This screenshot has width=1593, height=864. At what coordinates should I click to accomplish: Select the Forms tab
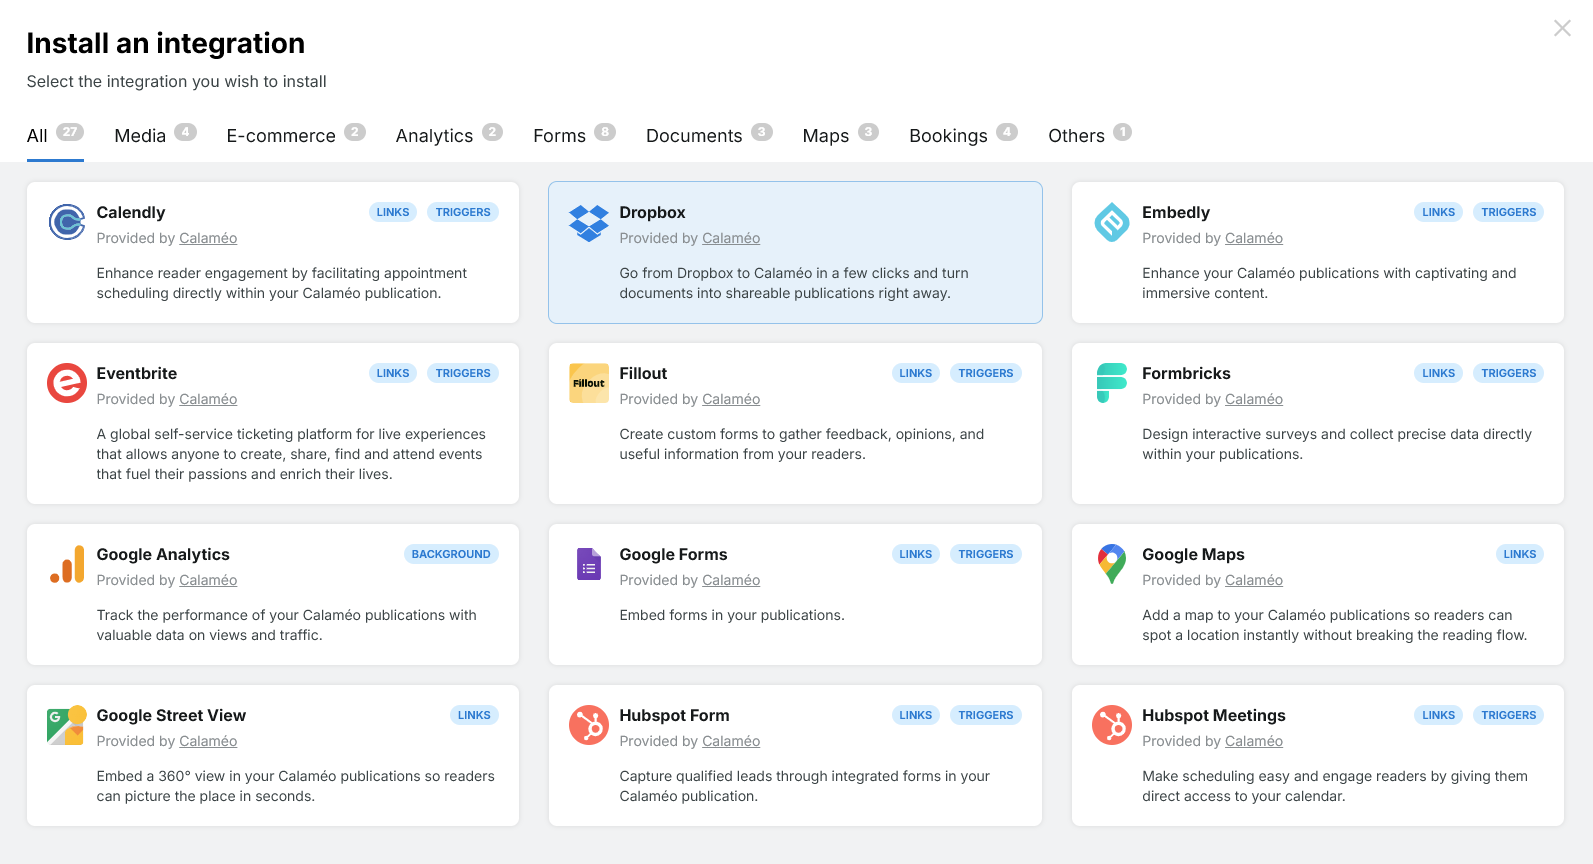point(574,135)
